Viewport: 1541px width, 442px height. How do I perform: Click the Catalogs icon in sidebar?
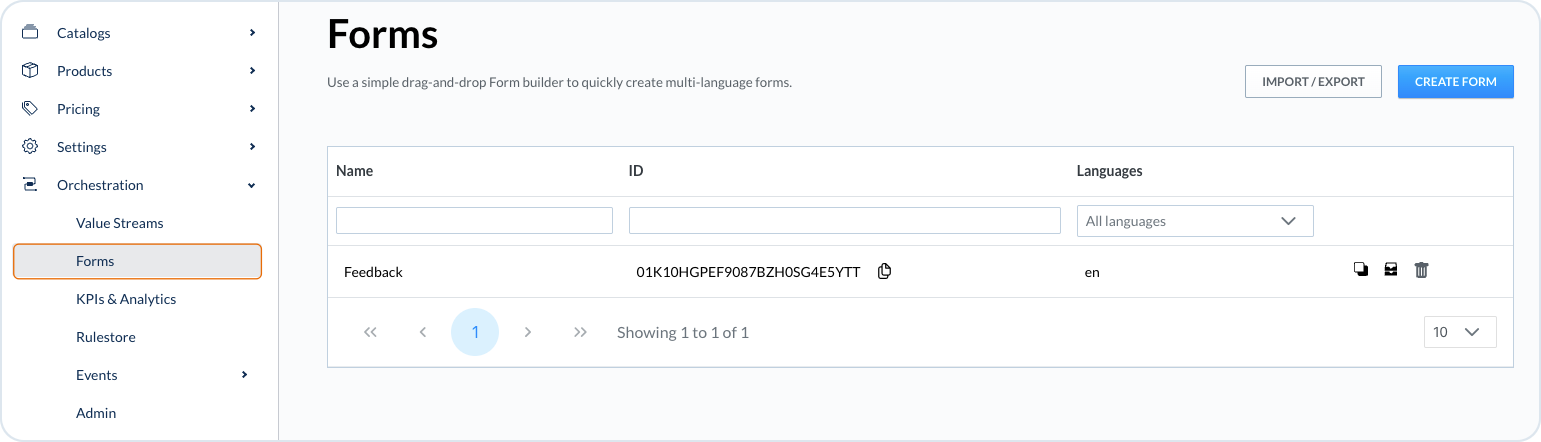coord(30,33)
